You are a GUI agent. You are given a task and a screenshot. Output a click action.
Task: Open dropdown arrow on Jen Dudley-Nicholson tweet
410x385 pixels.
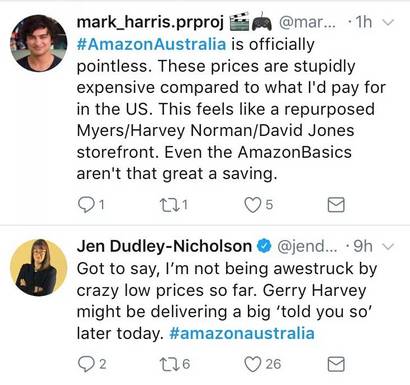pyautogui.click(x=388, y=247)
